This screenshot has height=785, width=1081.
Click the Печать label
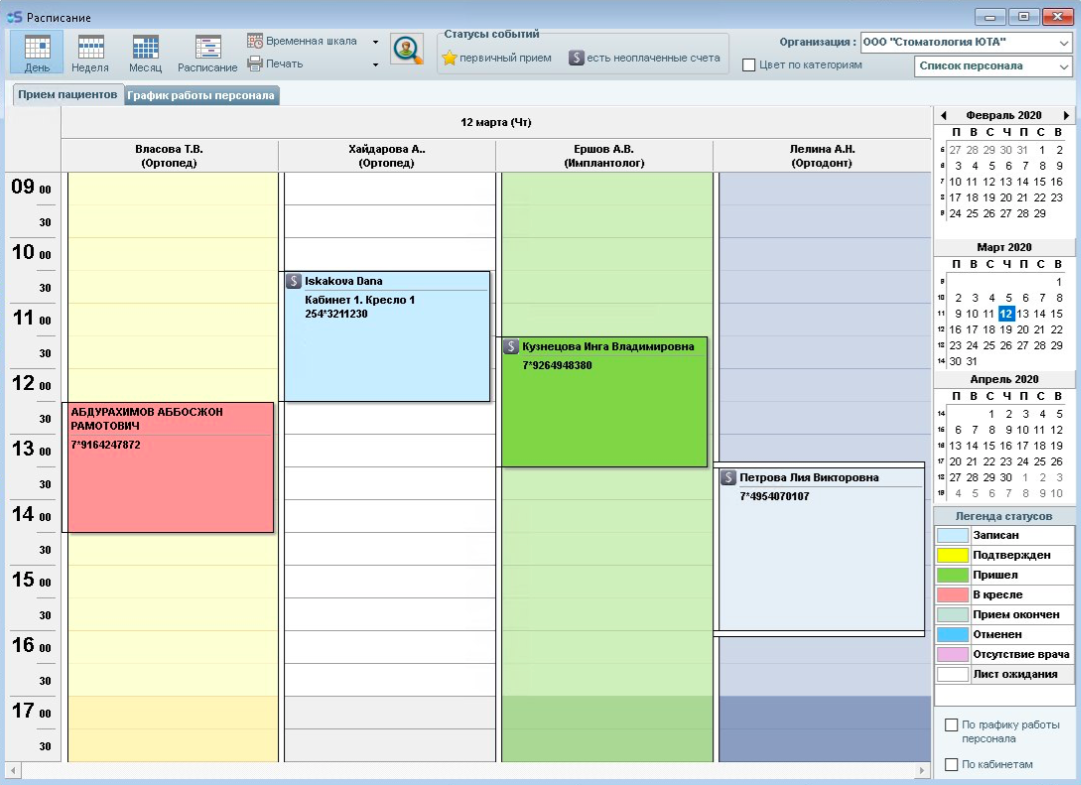(285, 63)
